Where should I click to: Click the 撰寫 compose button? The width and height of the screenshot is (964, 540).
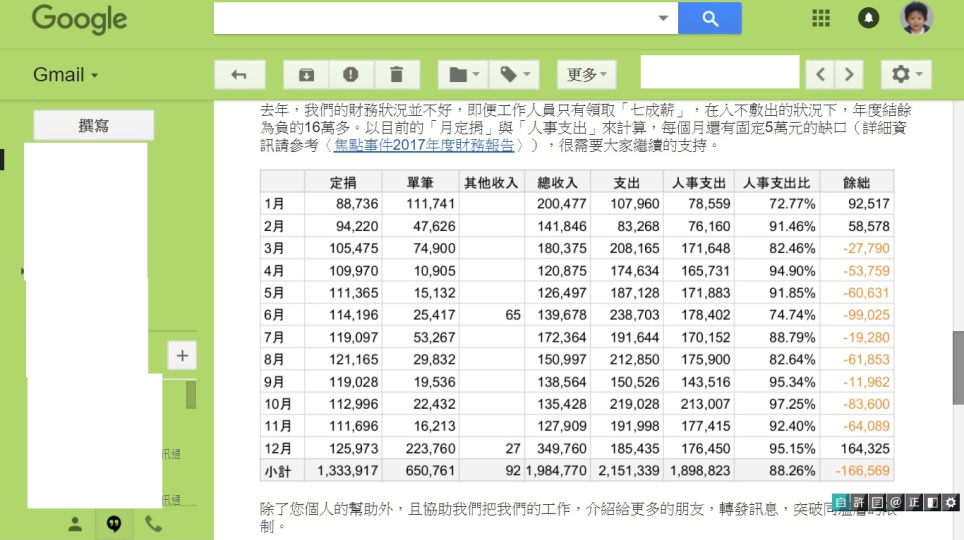point(94,126)
